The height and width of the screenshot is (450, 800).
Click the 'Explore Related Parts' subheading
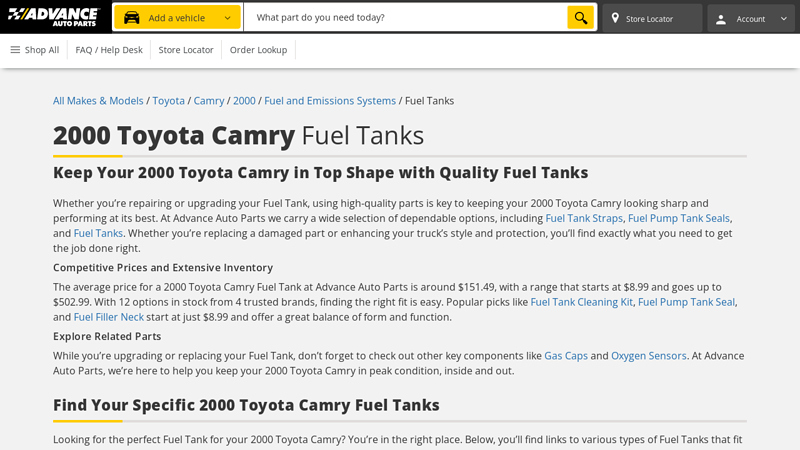click(107, 337)
